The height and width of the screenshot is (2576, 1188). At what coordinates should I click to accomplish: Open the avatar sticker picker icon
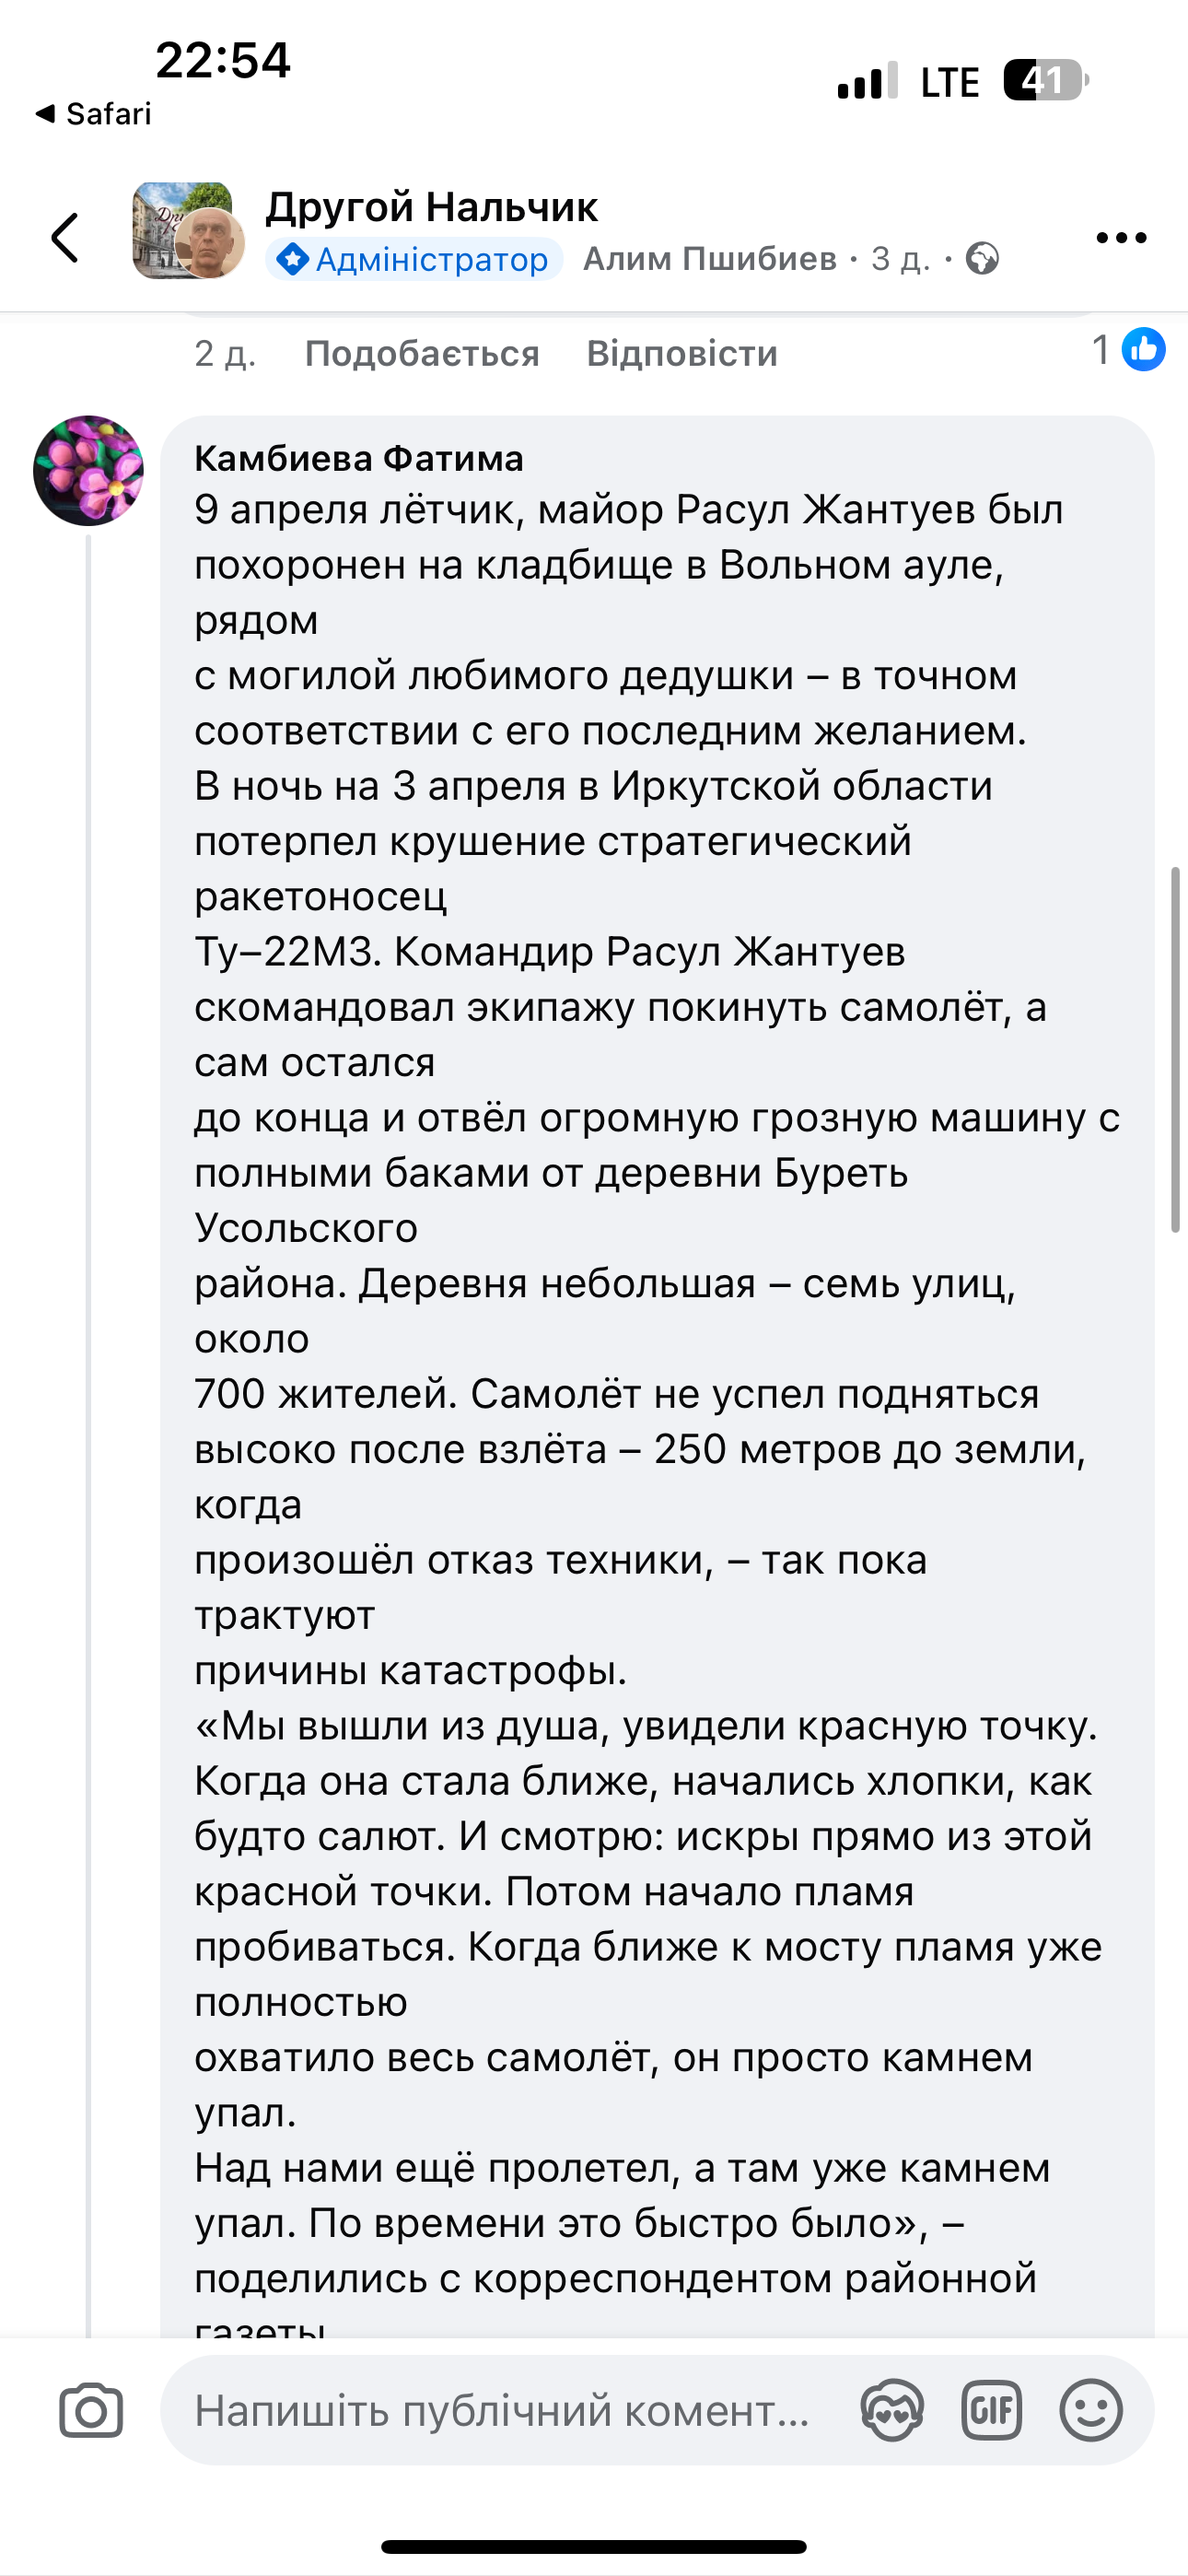[x=892, y=2410]
